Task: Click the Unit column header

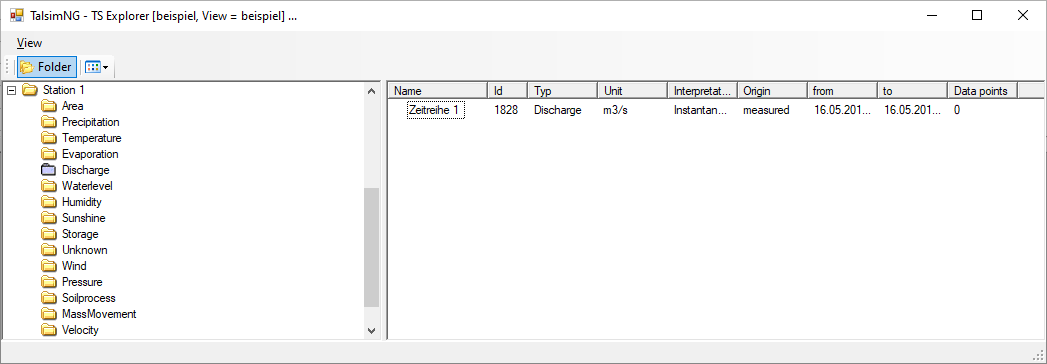Action: 633,91
